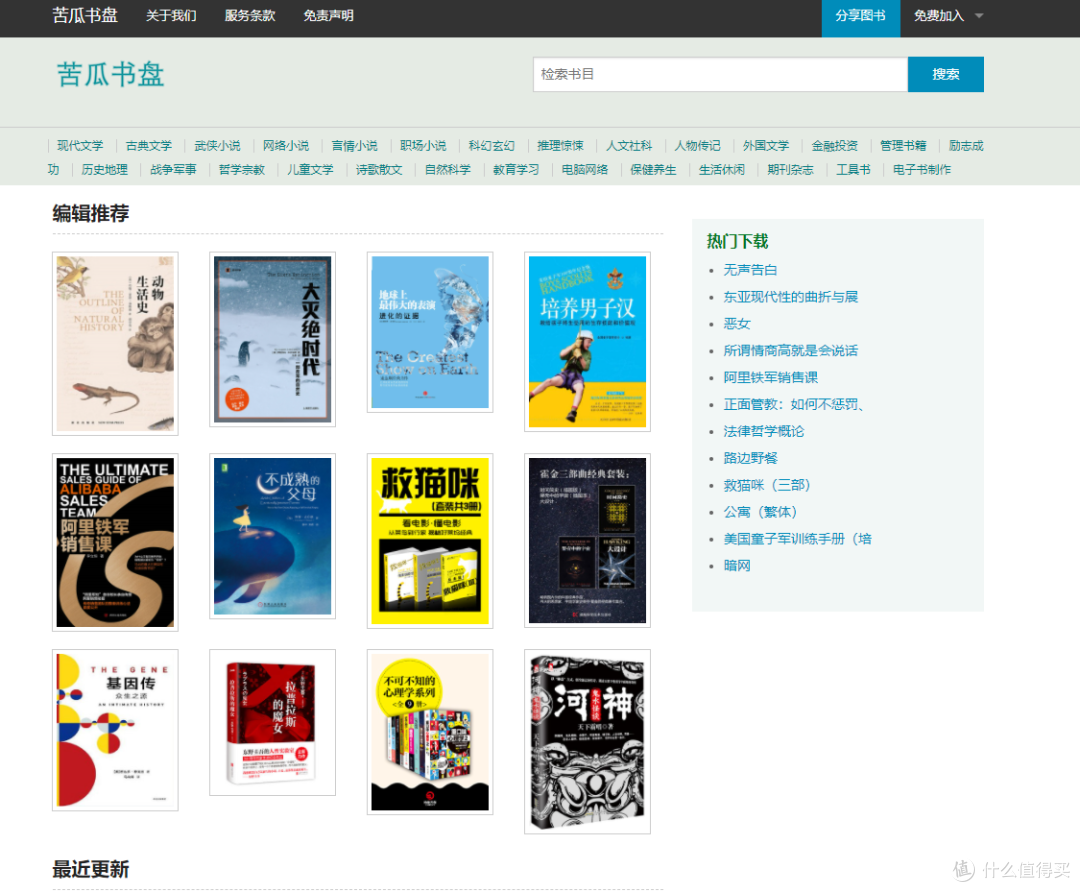Image resolution: width=1080 pixels, height=892 pixels.
Task: Browse the 言情小说 category
Action: pyautogui.click(x=354, y=146)
